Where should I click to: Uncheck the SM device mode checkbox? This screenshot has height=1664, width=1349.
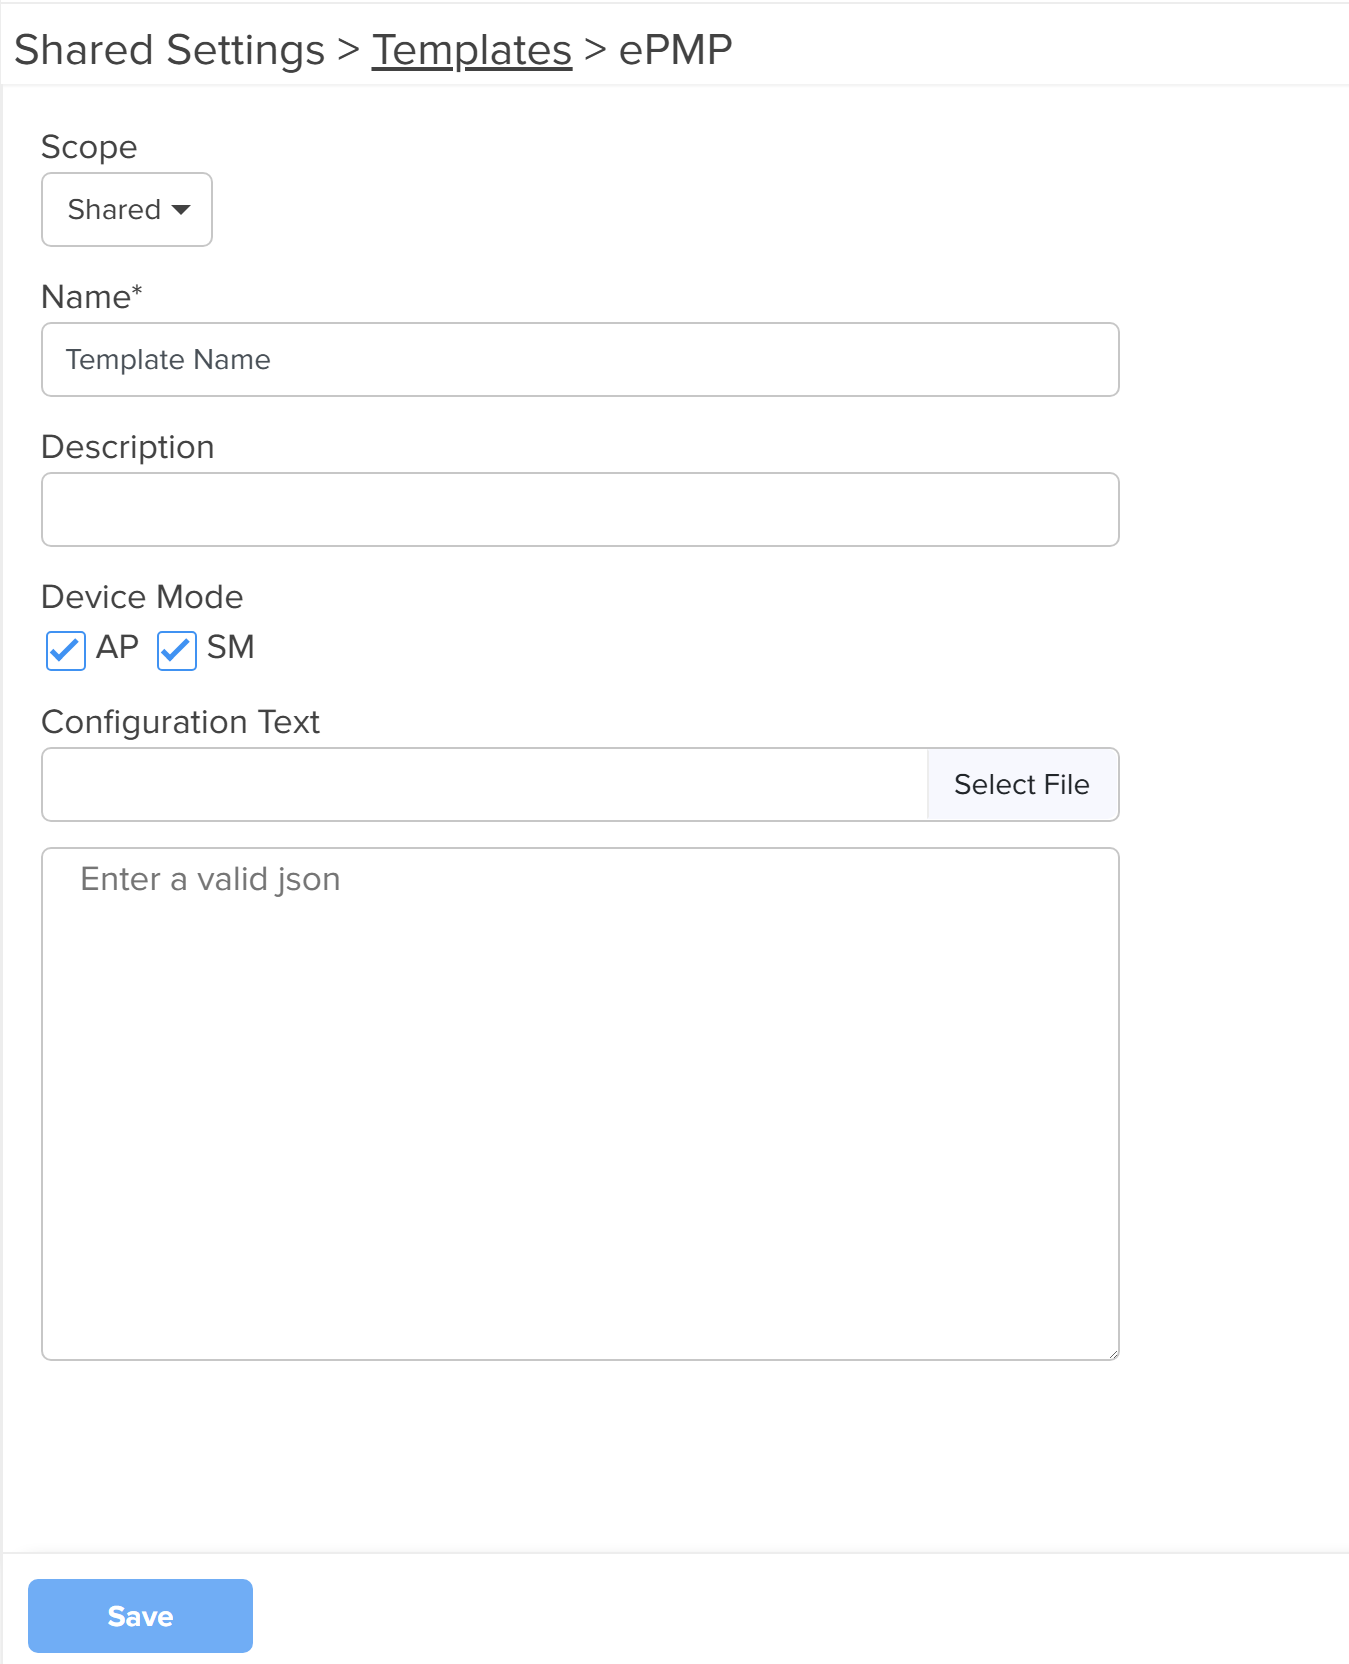(177, 650)
